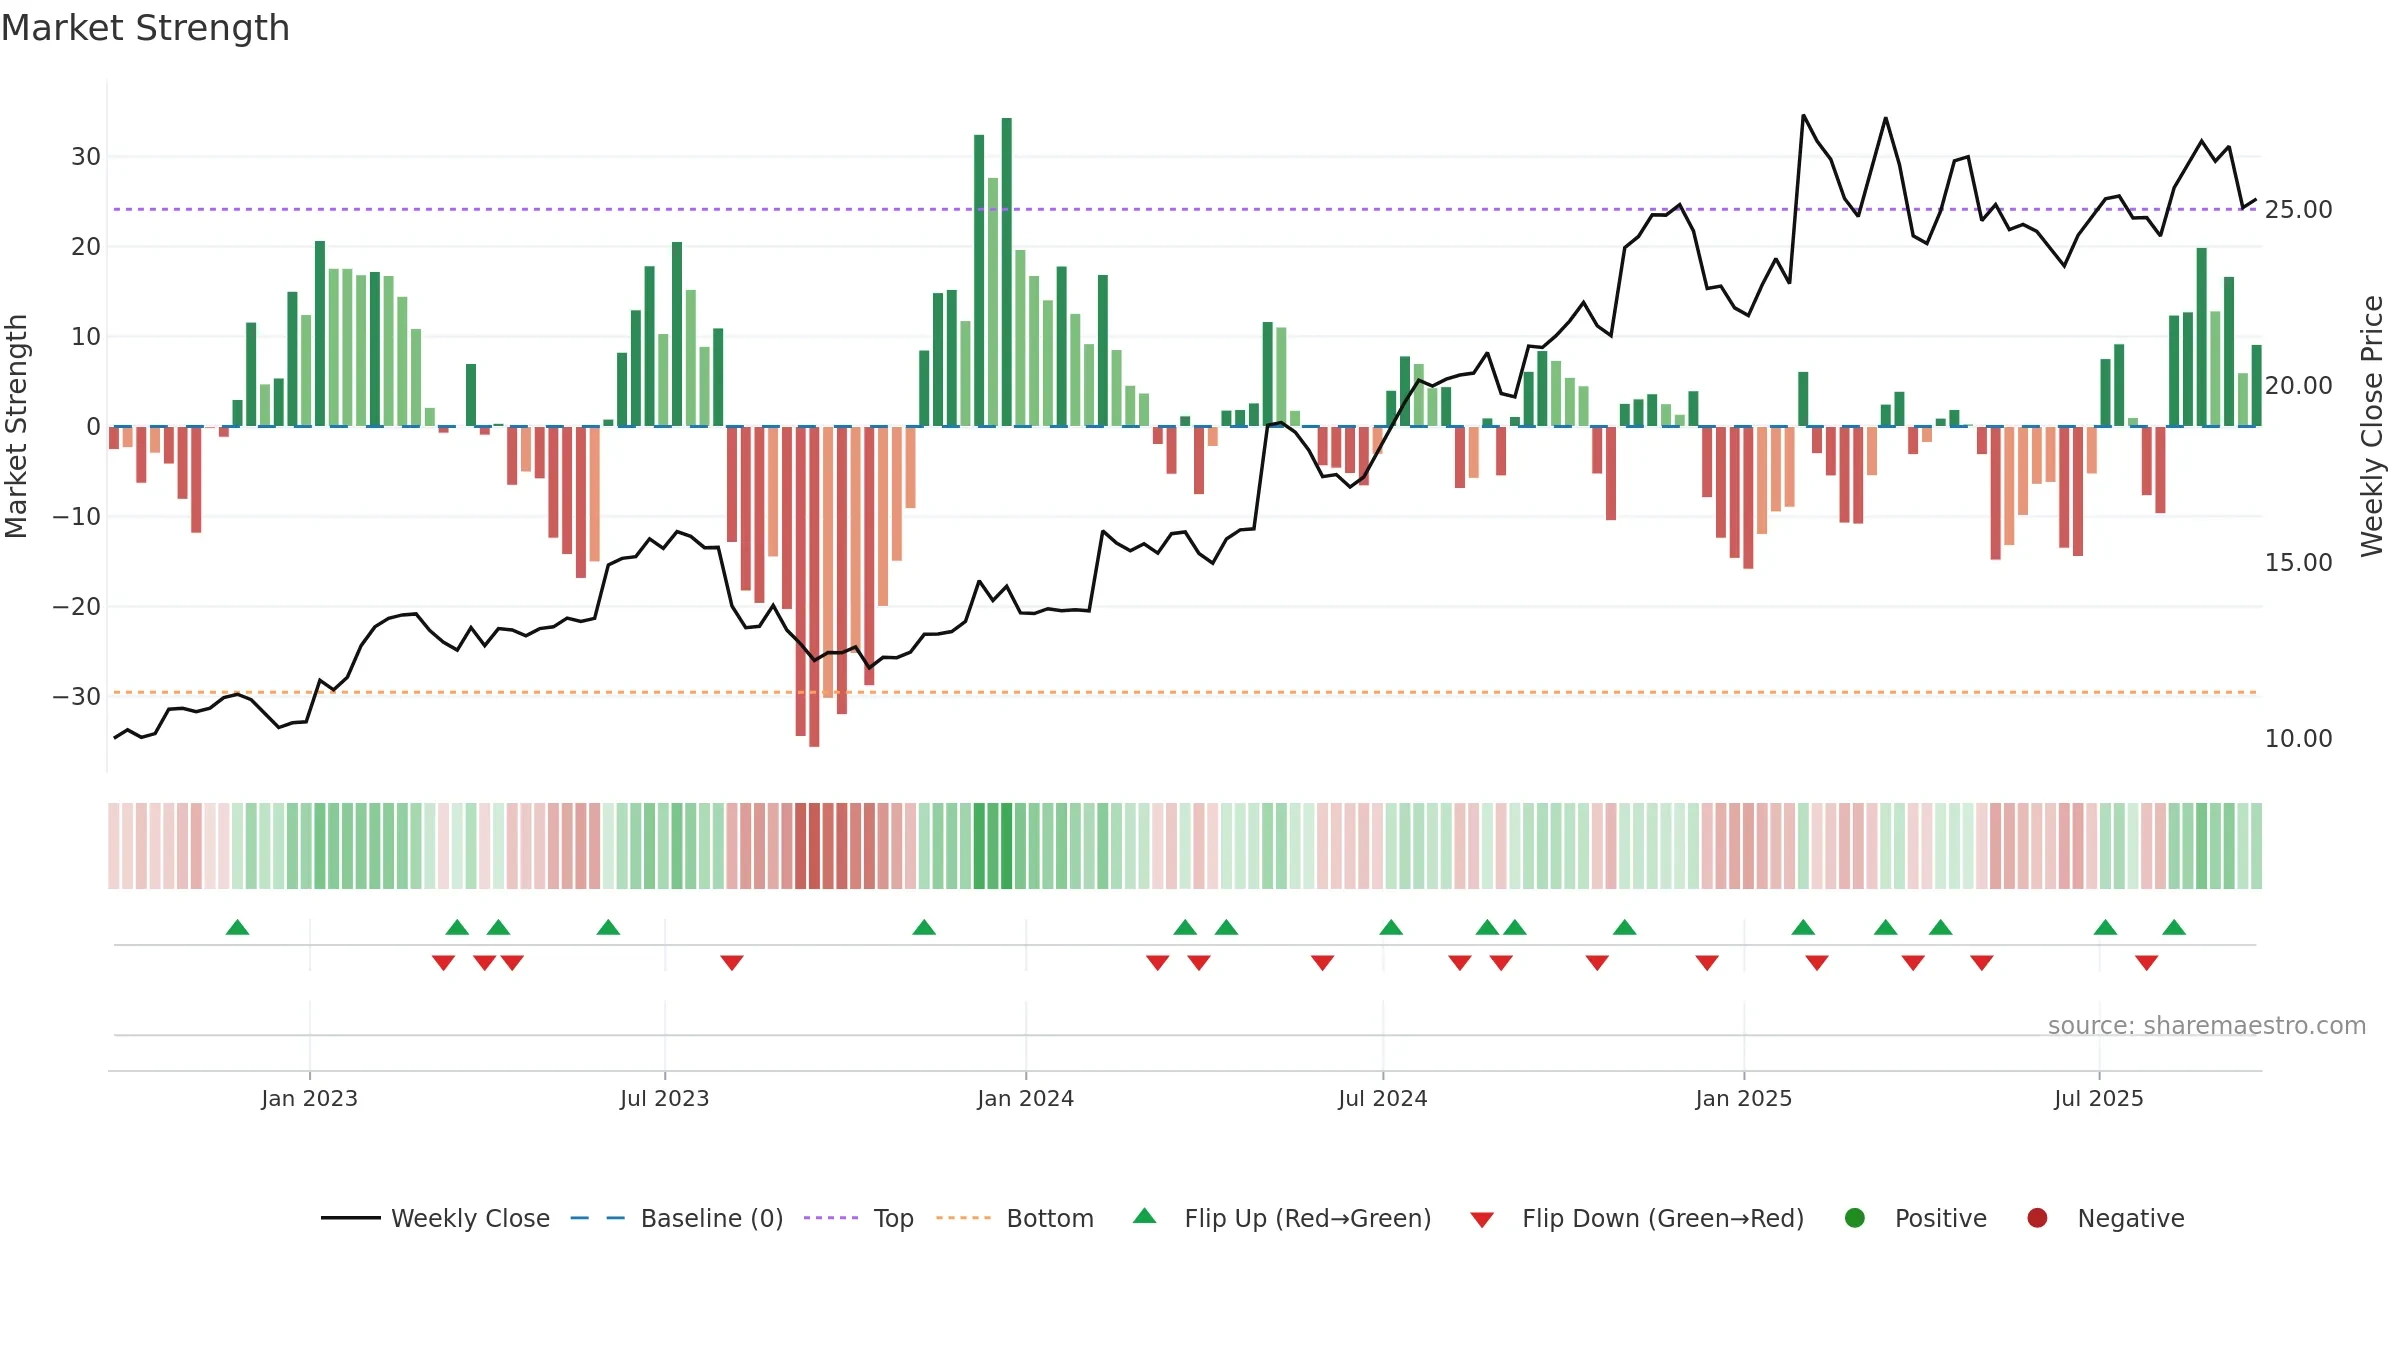Viewport: 2400px width, 1350px height.
Task: Select the Bottom legend label
Action: click(1050, 1219)
